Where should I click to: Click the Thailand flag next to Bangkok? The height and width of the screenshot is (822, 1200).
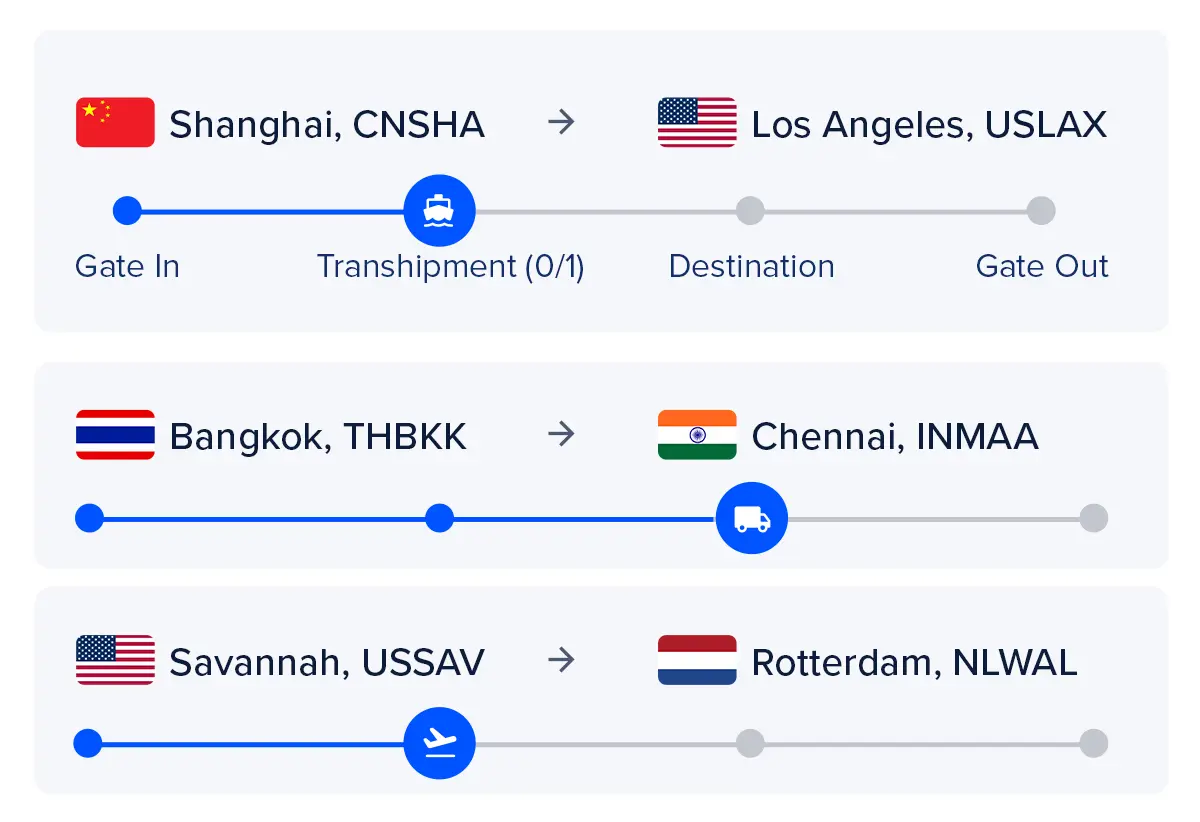click(115, 435)
